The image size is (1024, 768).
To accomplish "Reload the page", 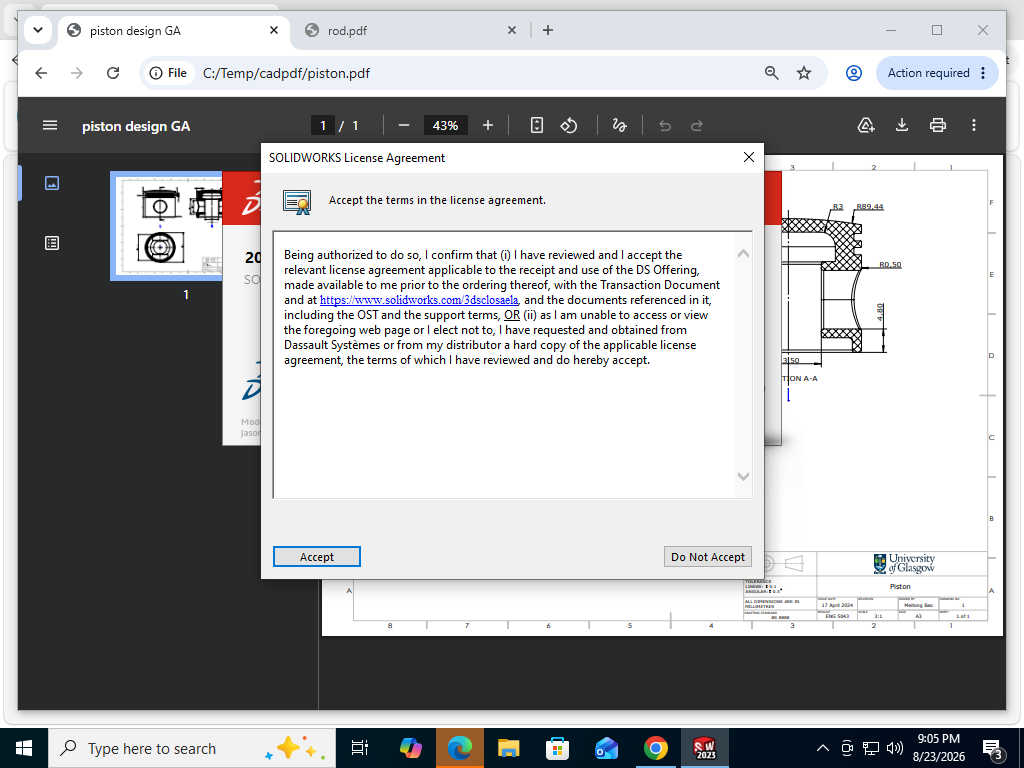I will [x=113, y=73].
